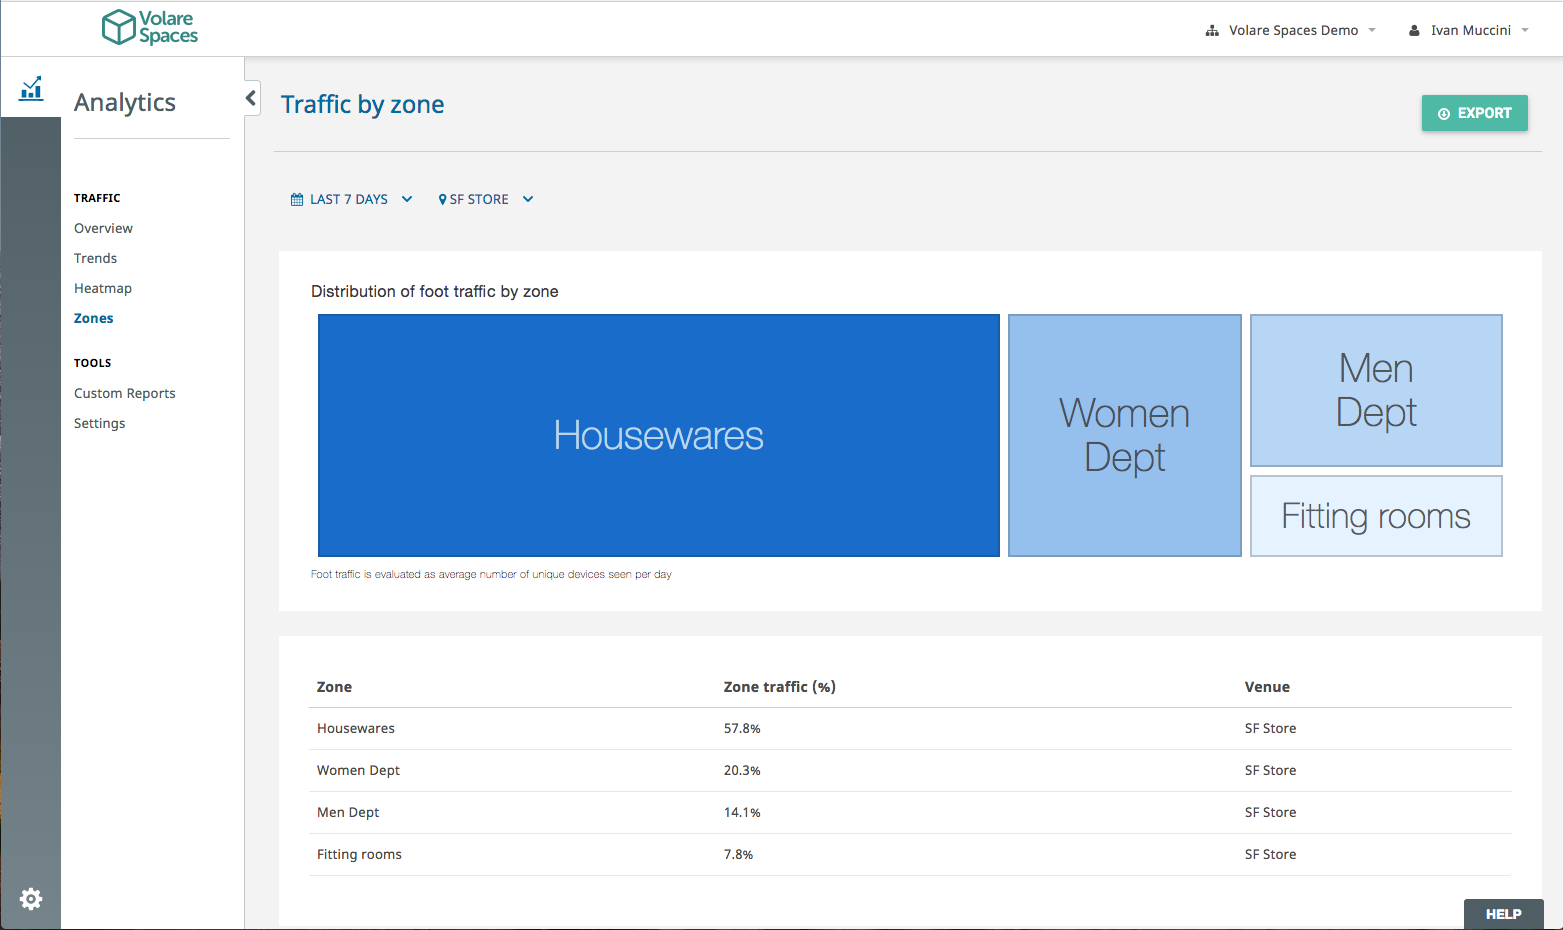
Task: Click the location pin icon beside SF Store
Action: pyautogui.click(x=442, y=200)
